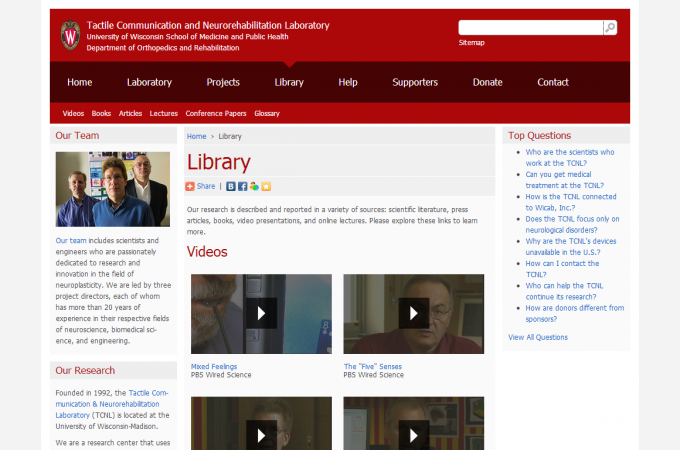Open the Sitemap link
The width and height of the screenshot is (680, 450).
471,42
